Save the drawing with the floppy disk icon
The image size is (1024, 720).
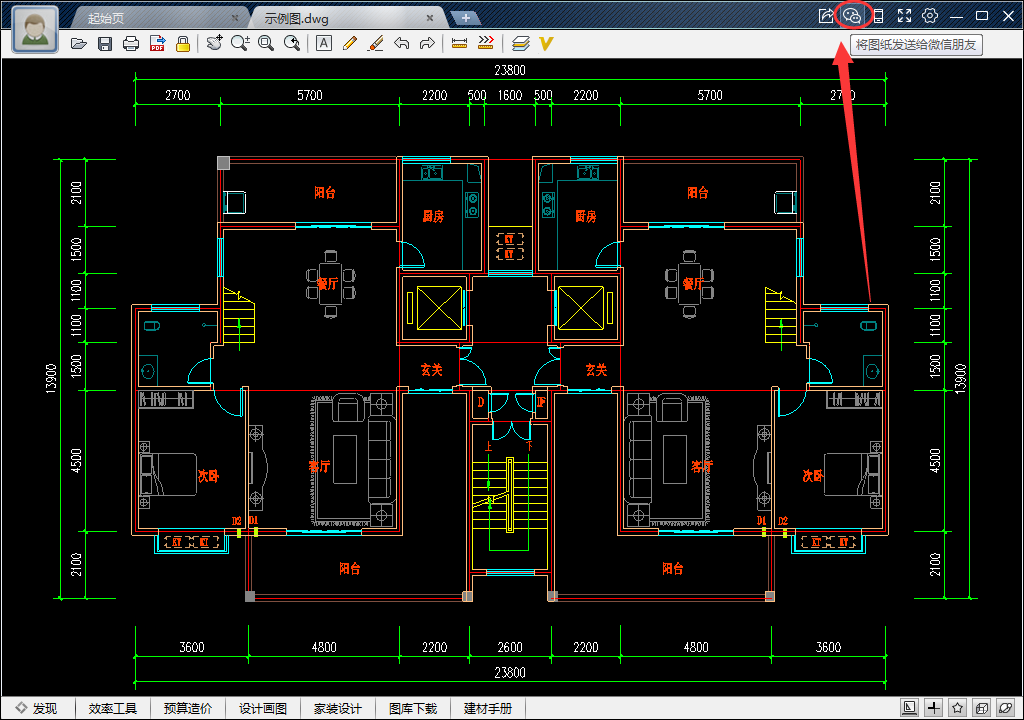point(105,43)
